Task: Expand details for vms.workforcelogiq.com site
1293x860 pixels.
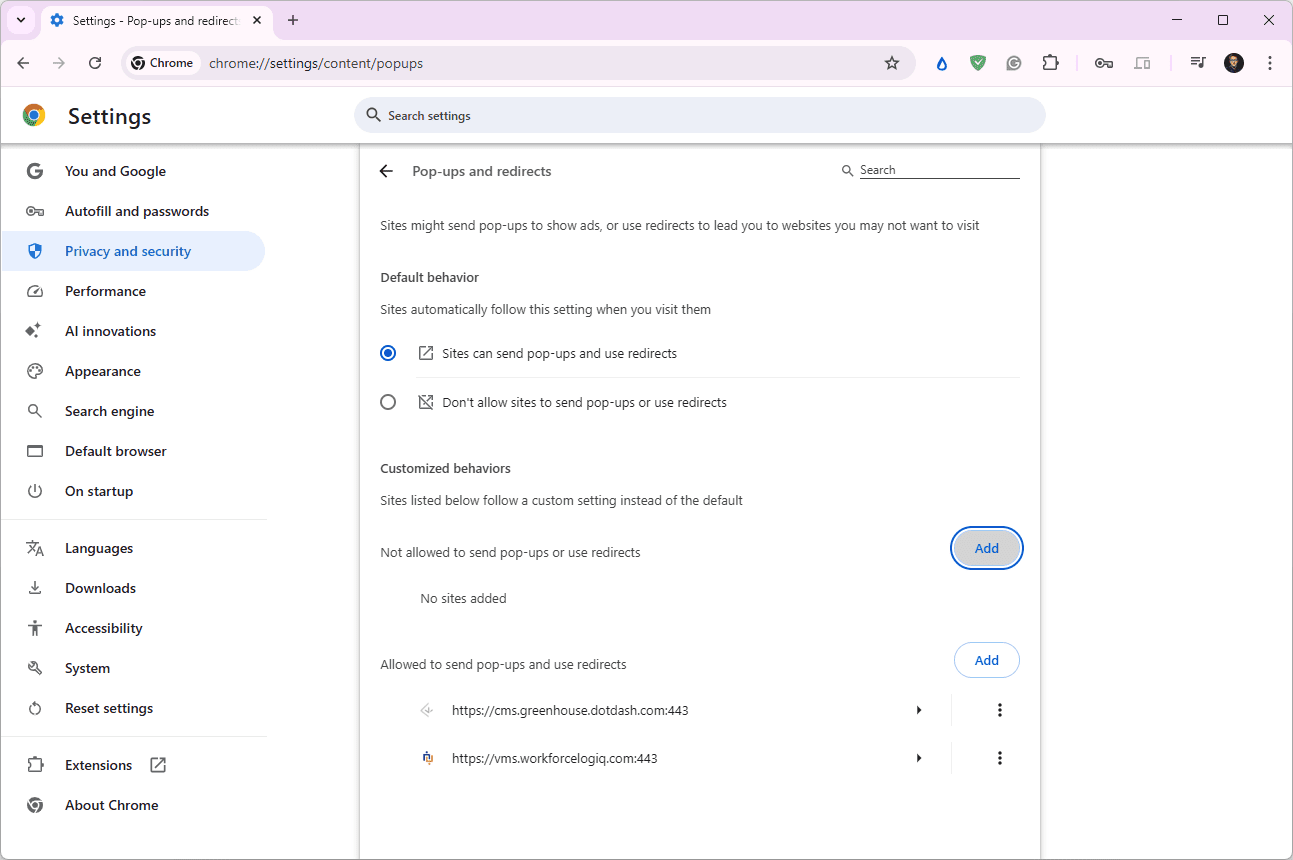Action: pyautogui.click(x=918, y=758)
